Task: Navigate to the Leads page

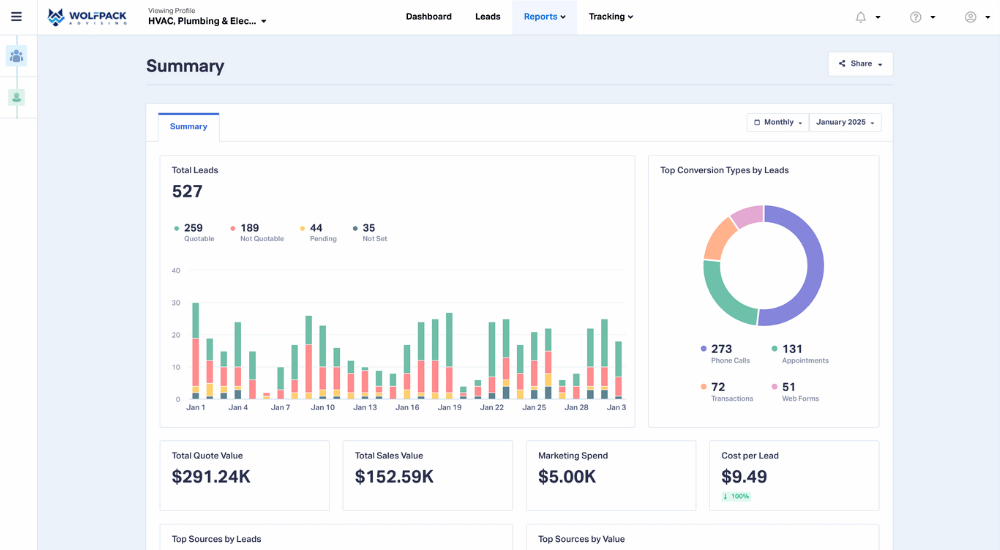Action: click(487, 17)
